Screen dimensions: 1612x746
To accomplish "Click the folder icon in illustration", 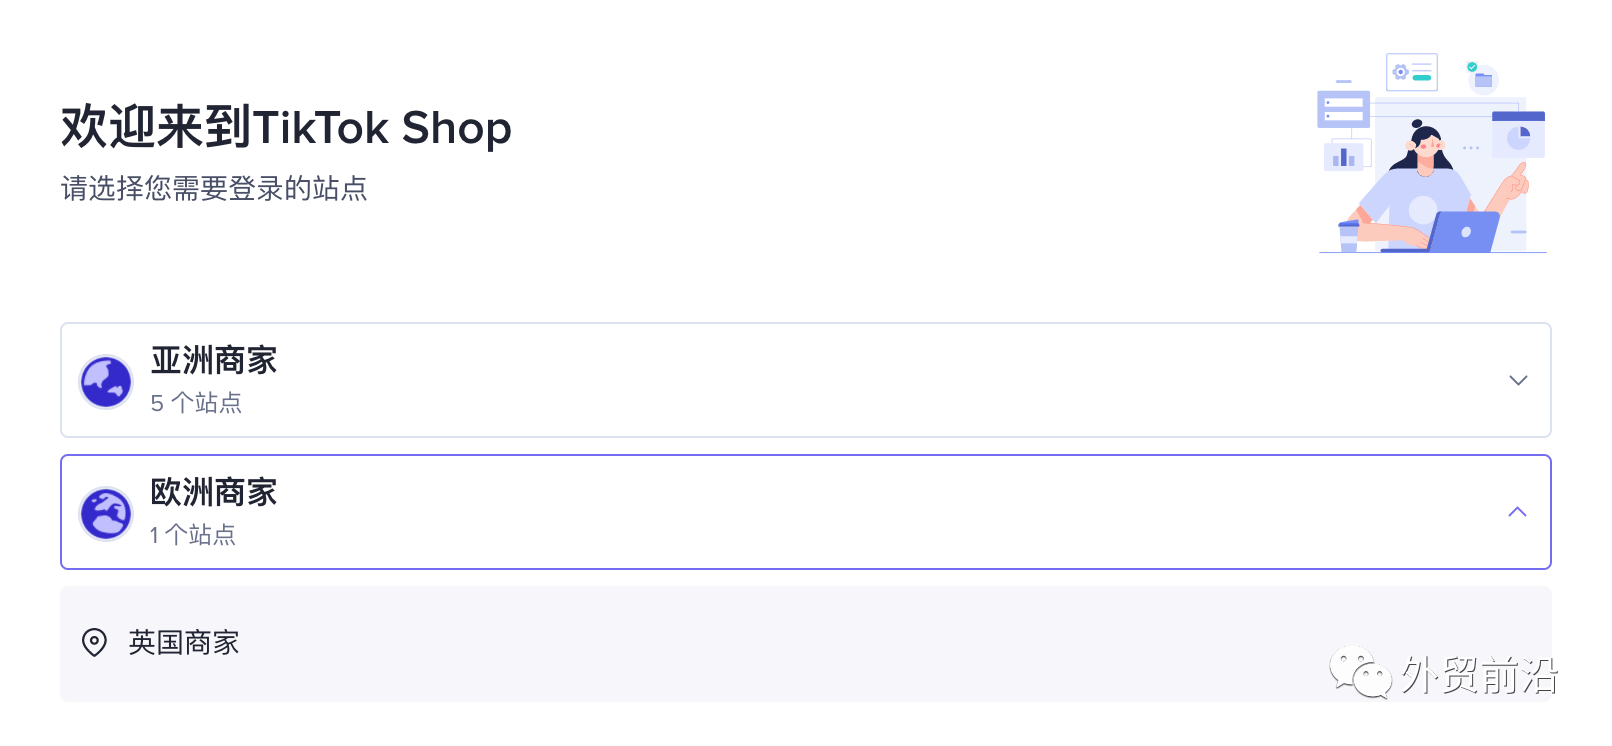I will click(1483, 79).
